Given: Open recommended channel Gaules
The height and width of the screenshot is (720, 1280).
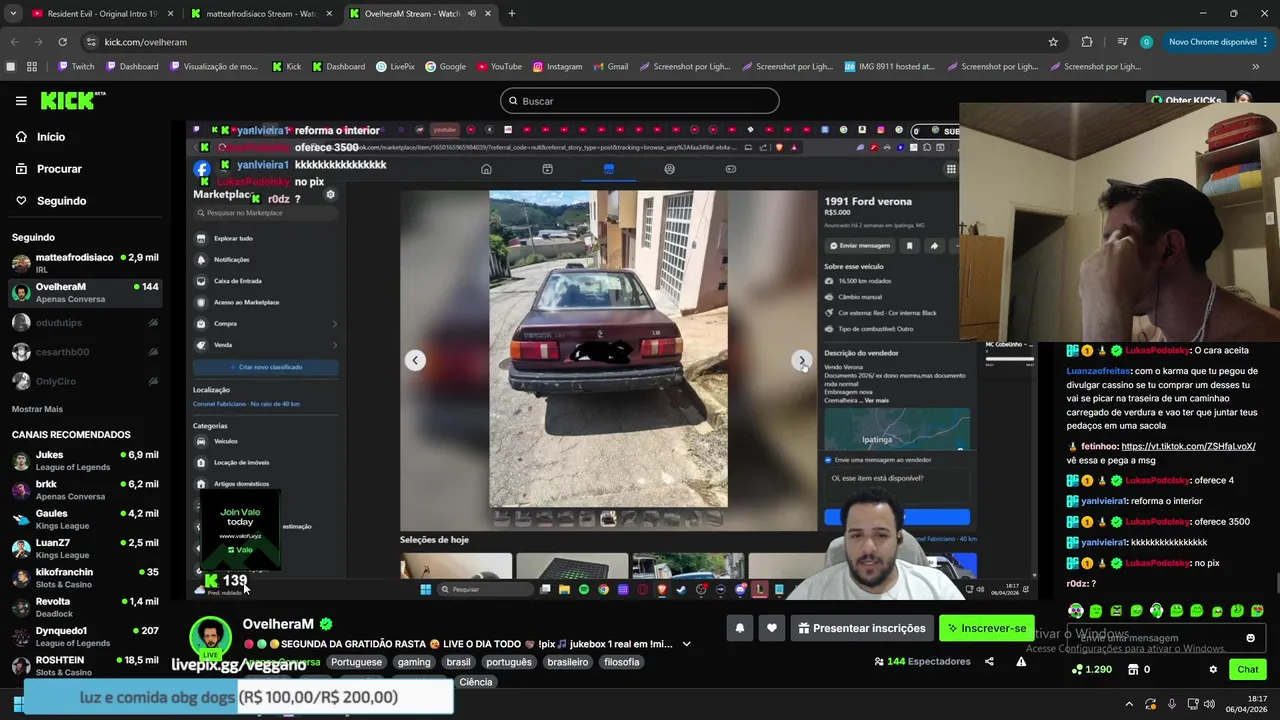Looking at the screenshot, I should 85,519.
